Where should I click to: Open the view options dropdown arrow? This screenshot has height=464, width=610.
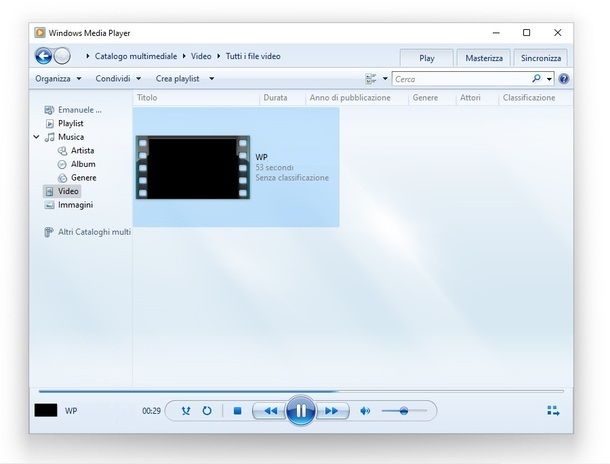coord(385,79)
